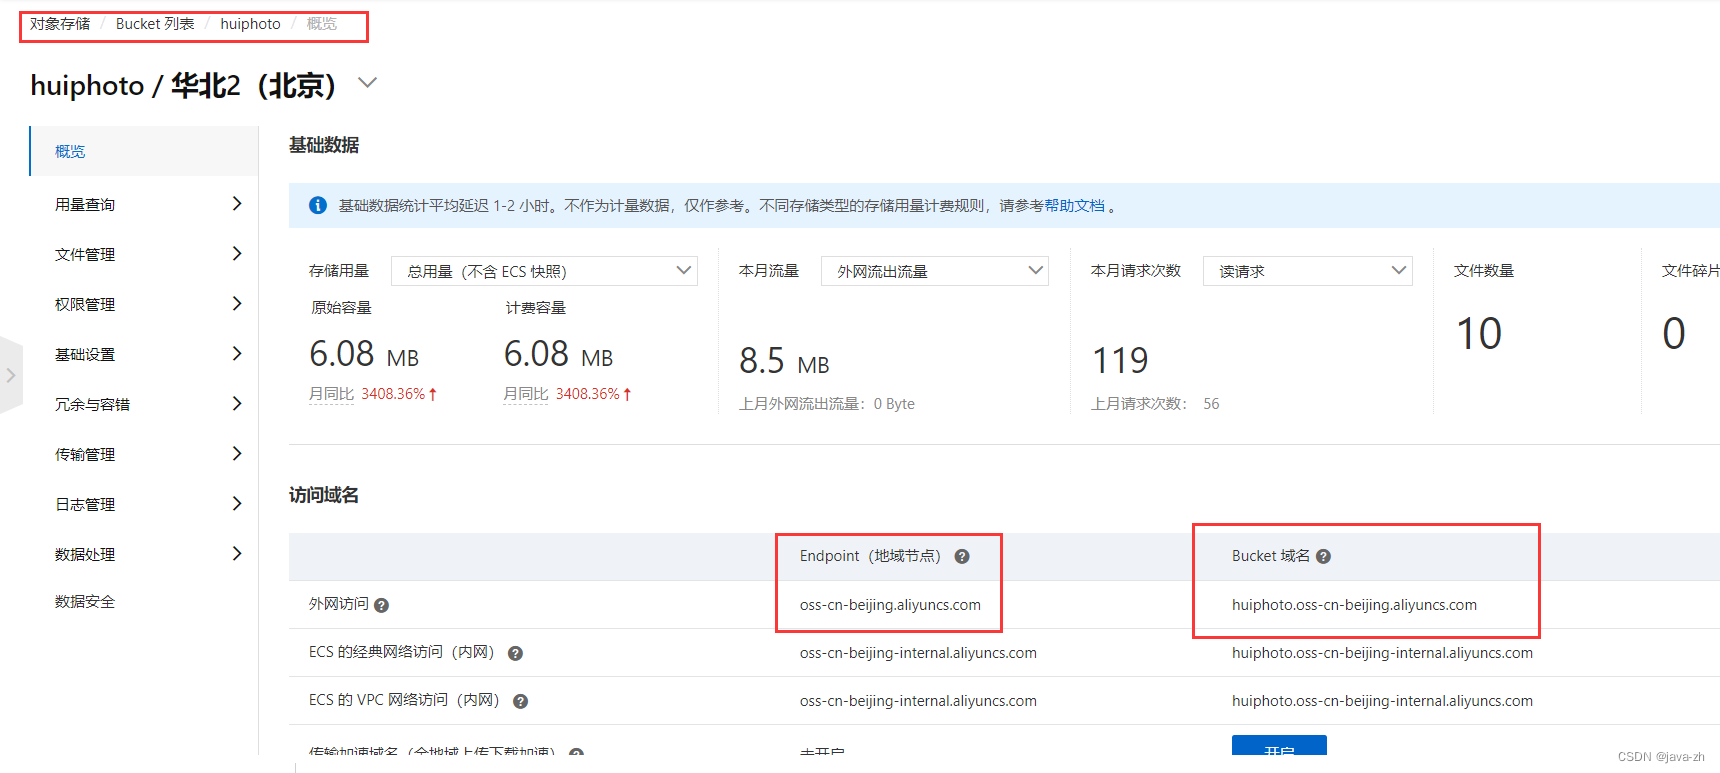The height and width of the screenshot is (773, 1720).
Task: Open the 权限管理 sidebar menu
Action: pos(145,304)
